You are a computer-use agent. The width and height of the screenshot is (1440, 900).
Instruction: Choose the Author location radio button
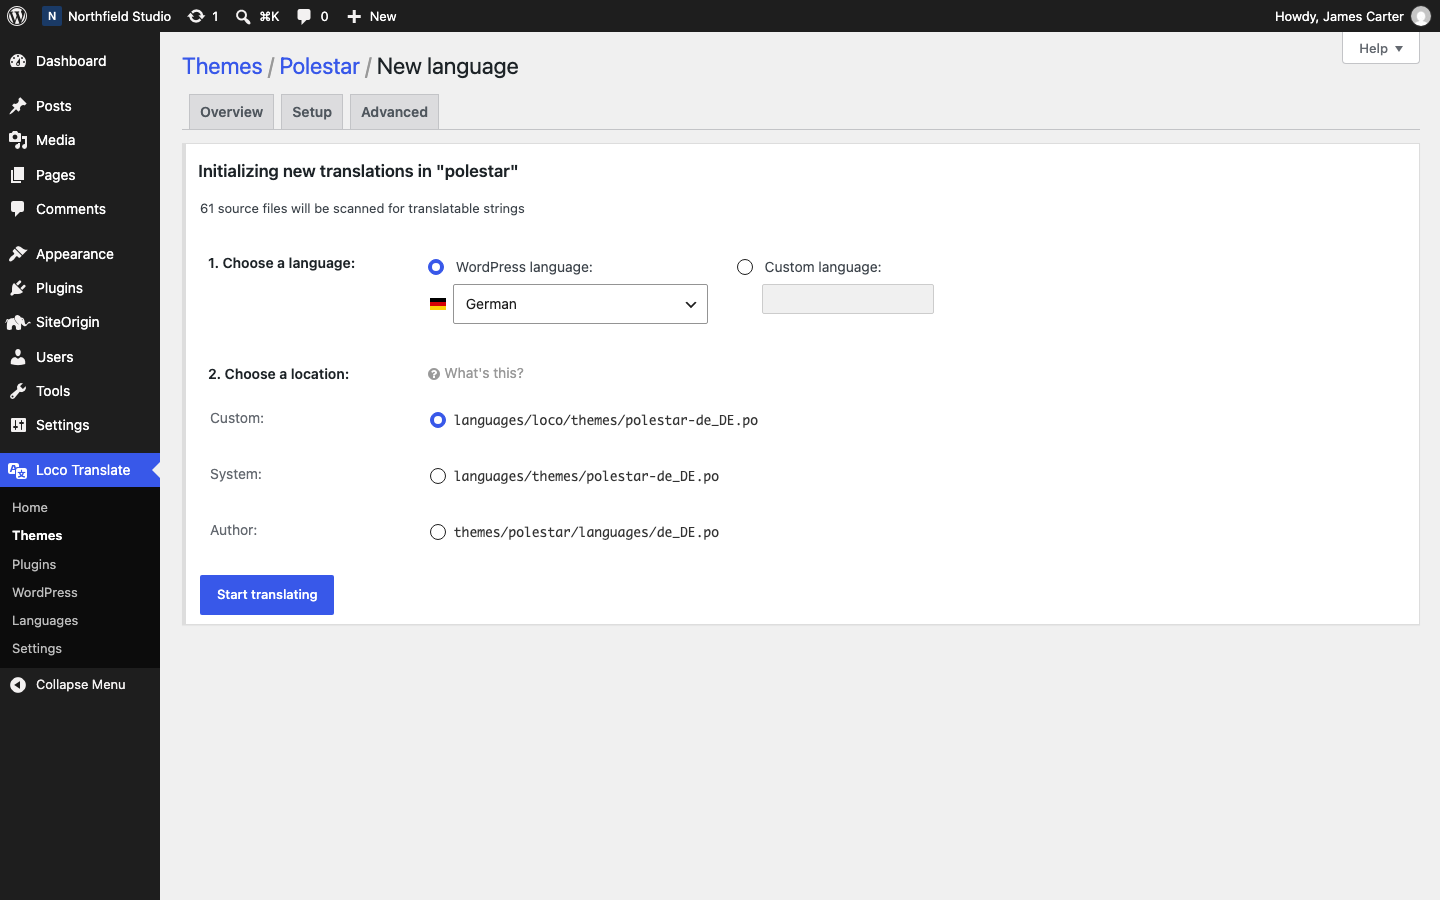(438, 532)
